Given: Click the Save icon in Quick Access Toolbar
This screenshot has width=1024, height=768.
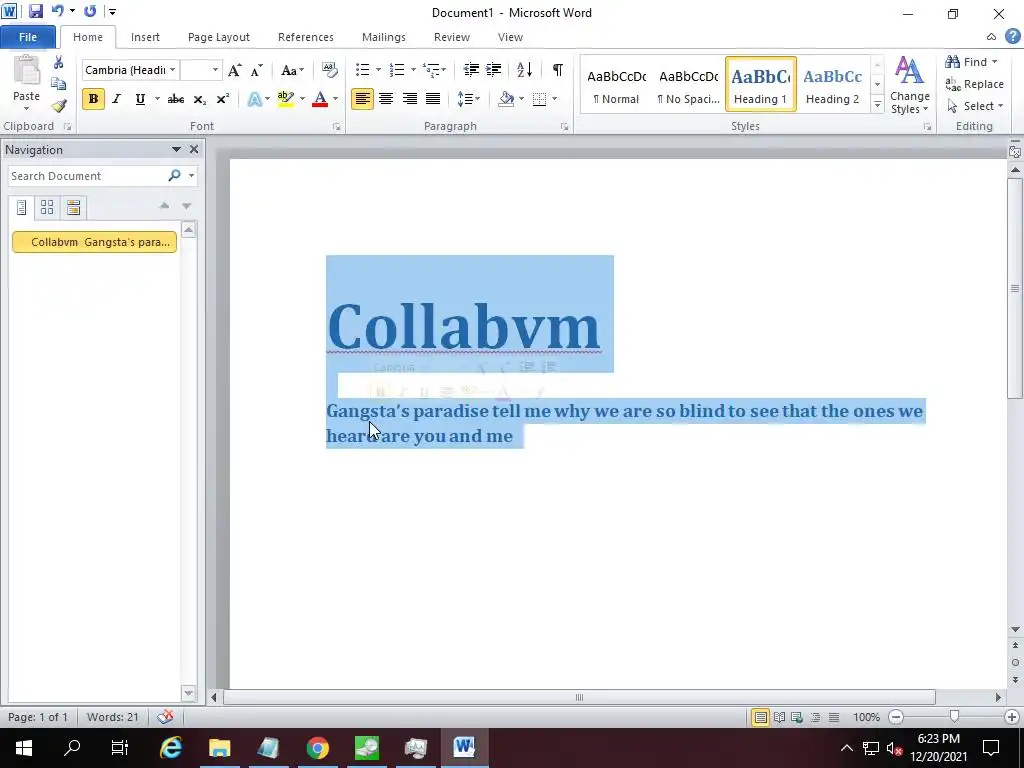Looking at the screenshot, I should (x=35, y=11).
